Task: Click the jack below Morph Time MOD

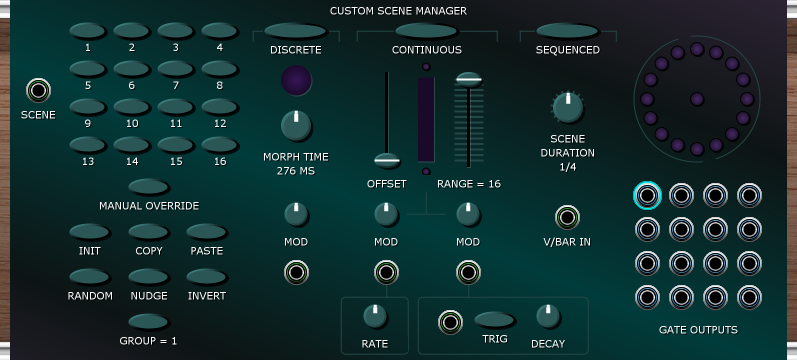Action: [x=296, y=273]
